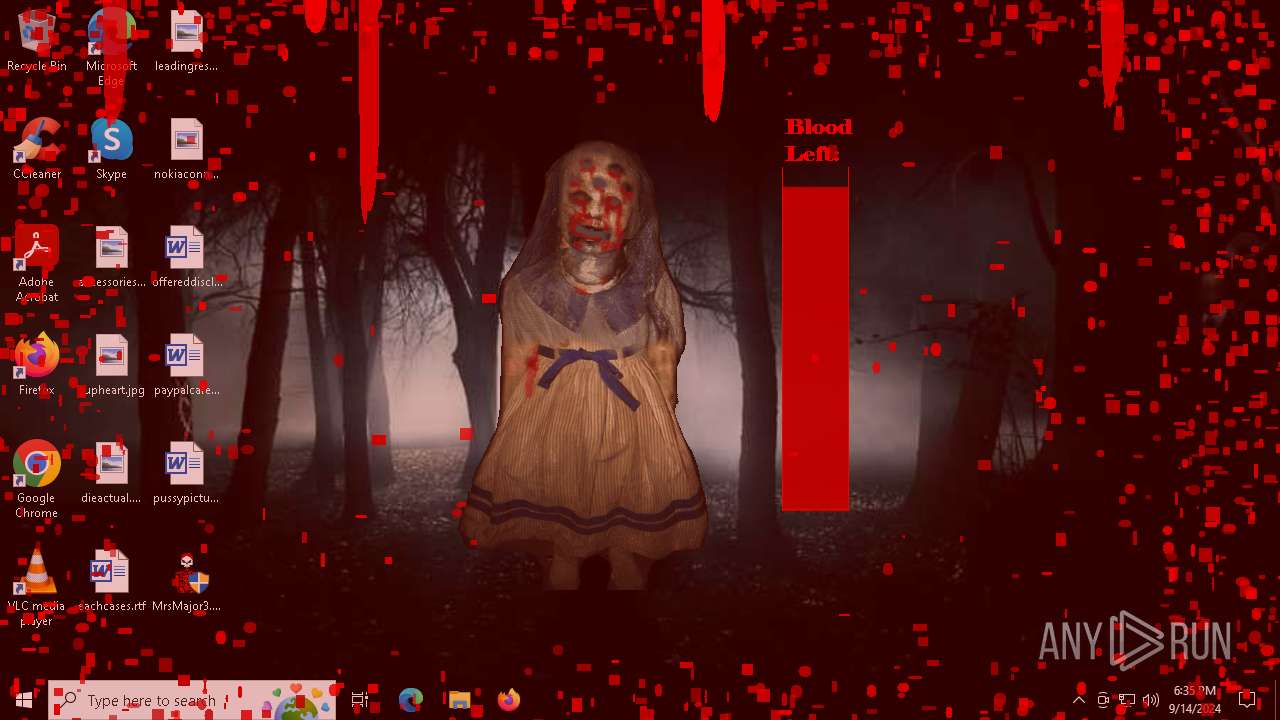
Task: Open the Recycle Bin desktop icon
Action: point(37,42)
